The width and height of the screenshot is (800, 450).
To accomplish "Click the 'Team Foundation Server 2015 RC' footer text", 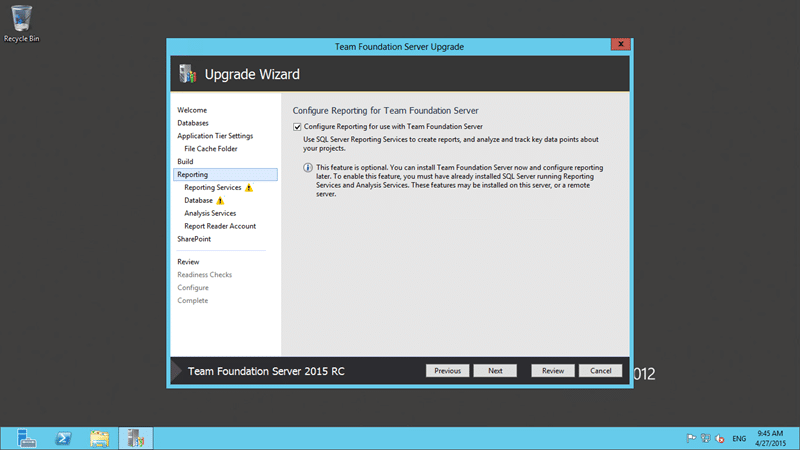I will click(x=266, y=371).
